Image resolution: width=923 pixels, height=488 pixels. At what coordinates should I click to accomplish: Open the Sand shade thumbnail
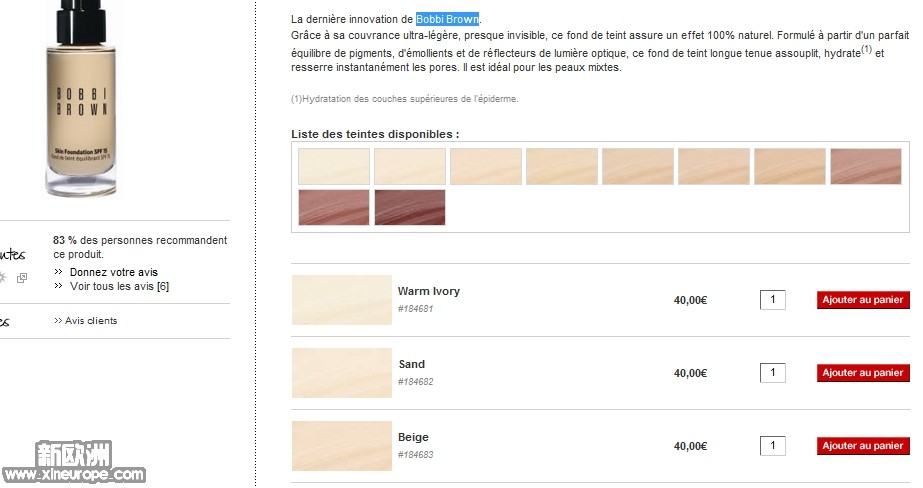[341, 373]
